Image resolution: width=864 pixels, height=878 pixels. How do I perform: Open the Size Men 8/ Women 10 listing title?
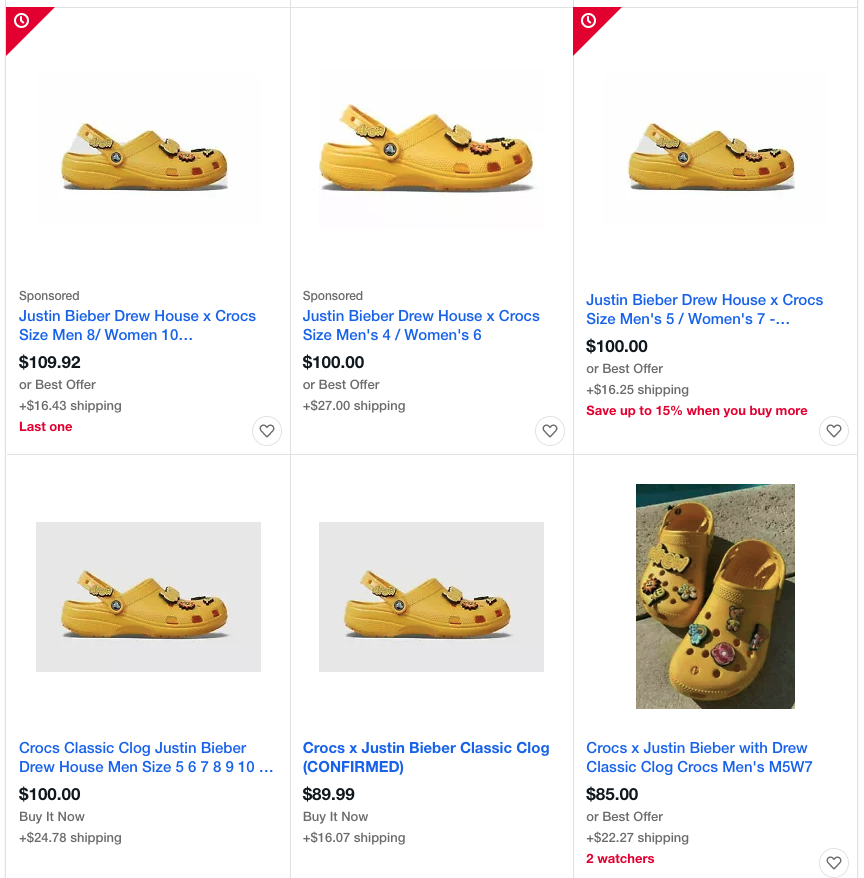tap(137, 325)
